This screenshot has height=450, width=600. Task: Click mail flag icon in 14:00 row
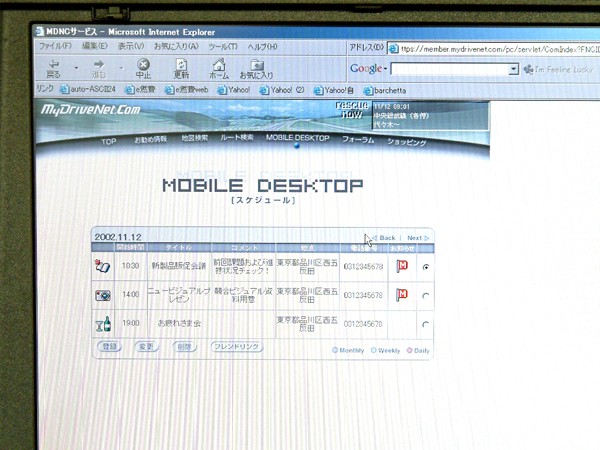click(x=402, y=295)
